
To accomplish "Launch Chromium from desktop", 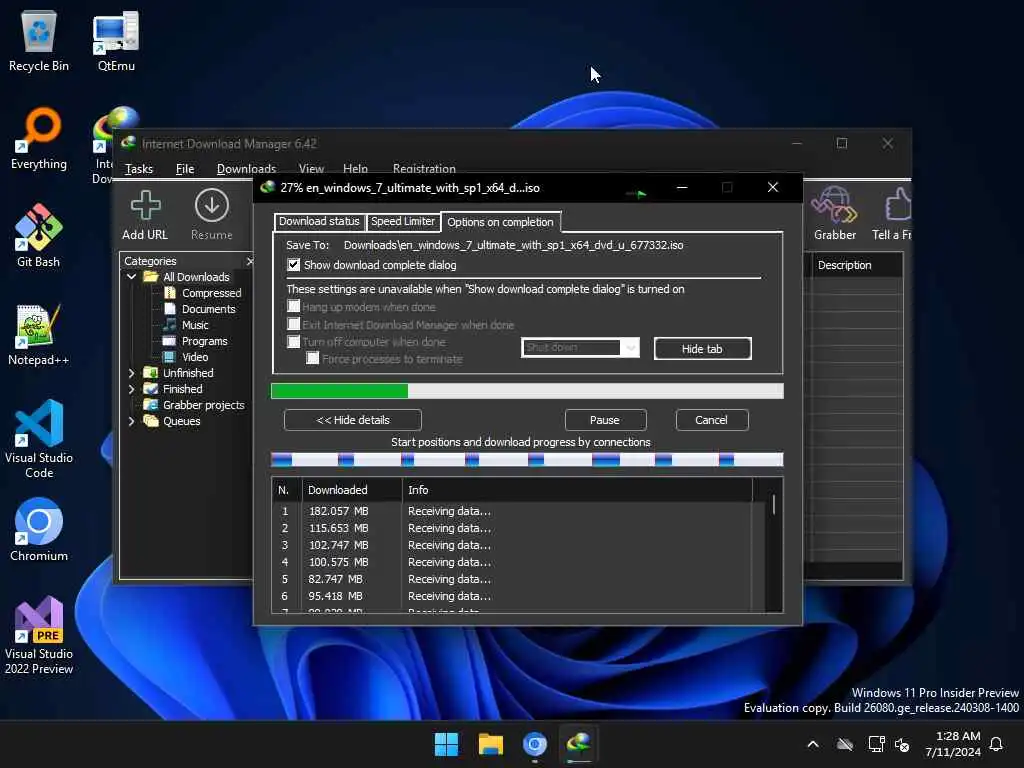I will (39, 530).
